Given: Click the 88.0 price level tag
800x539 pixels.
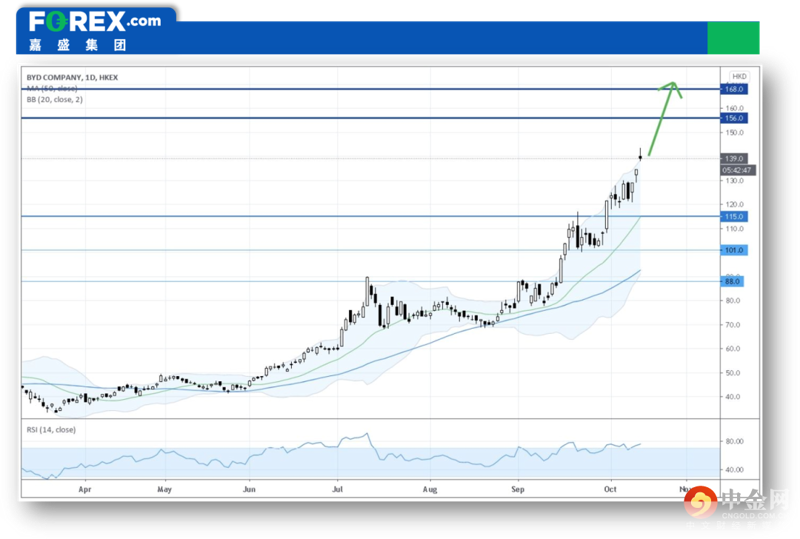Looking at the screenshot, I should (732, 282).
